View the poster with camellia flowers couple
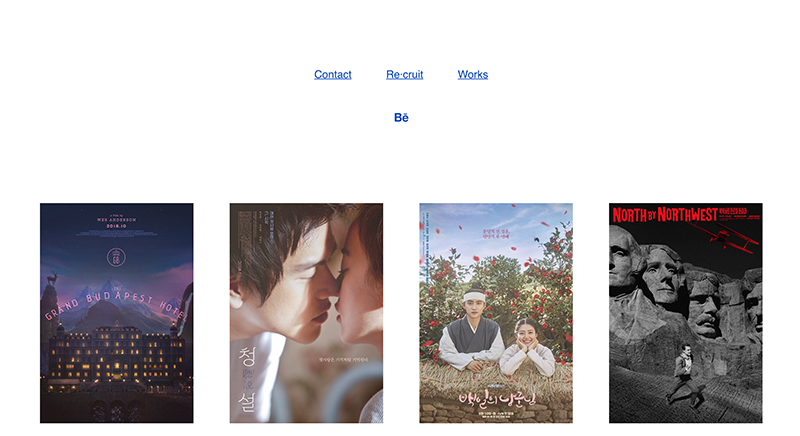The width and height of the screenshot is (800, 436). tap(496, 313)
